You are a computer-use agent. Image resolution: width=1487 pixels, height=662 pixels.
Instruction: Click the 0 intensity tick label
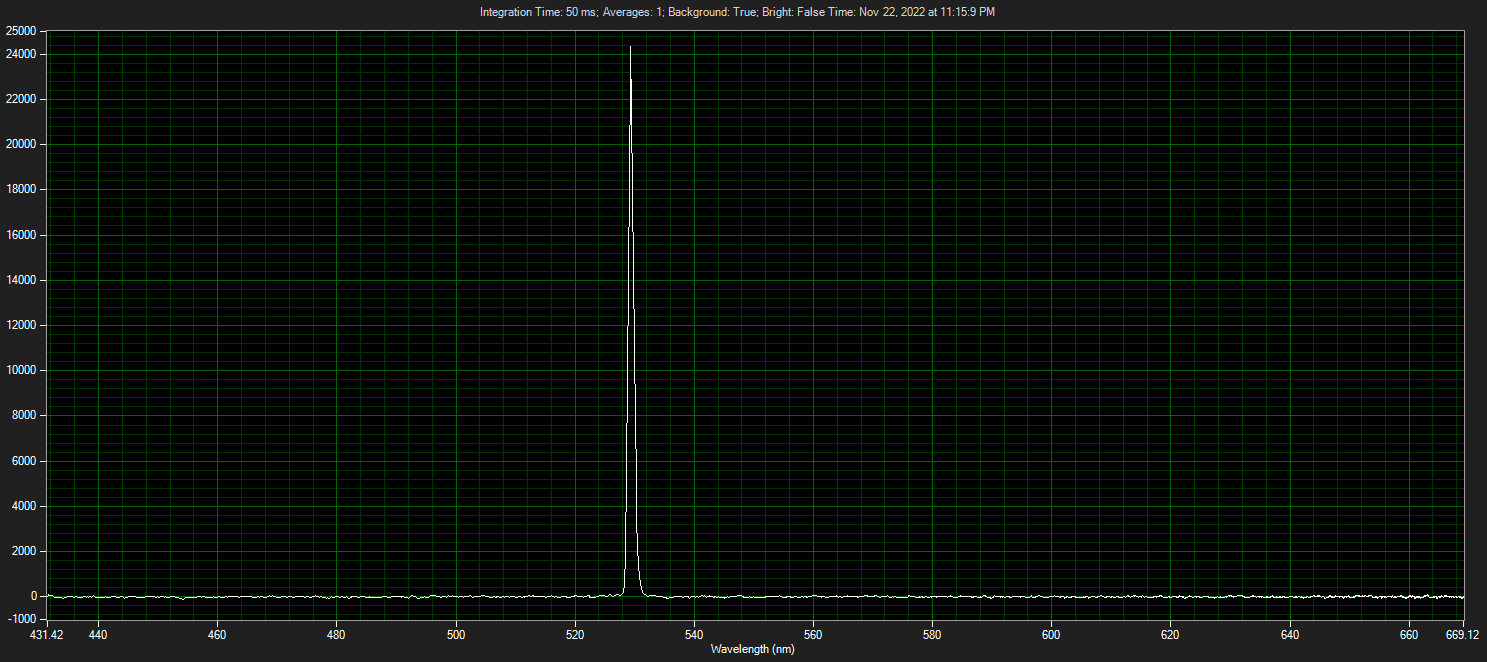coord(34,596)
